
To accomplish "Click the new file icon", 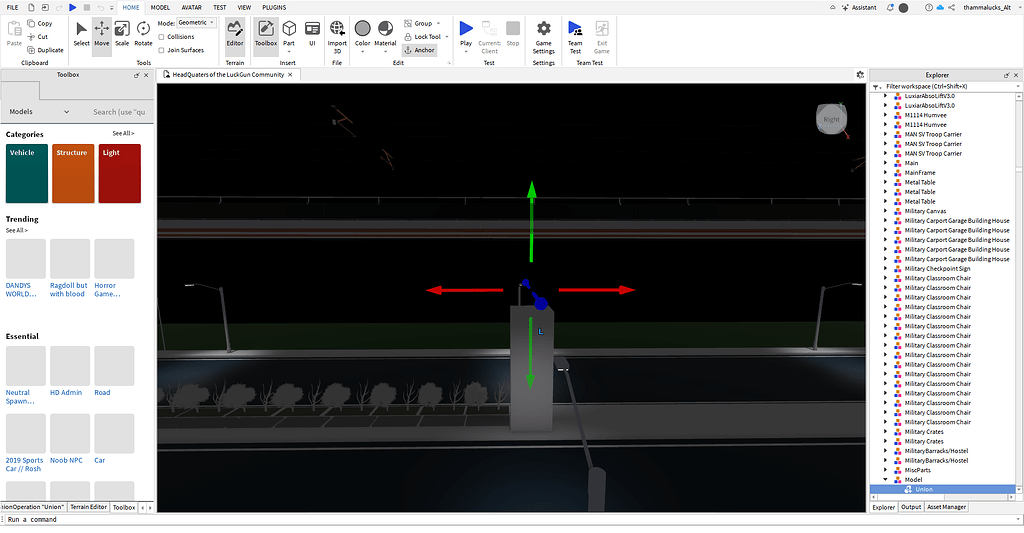I will (31, 8).
